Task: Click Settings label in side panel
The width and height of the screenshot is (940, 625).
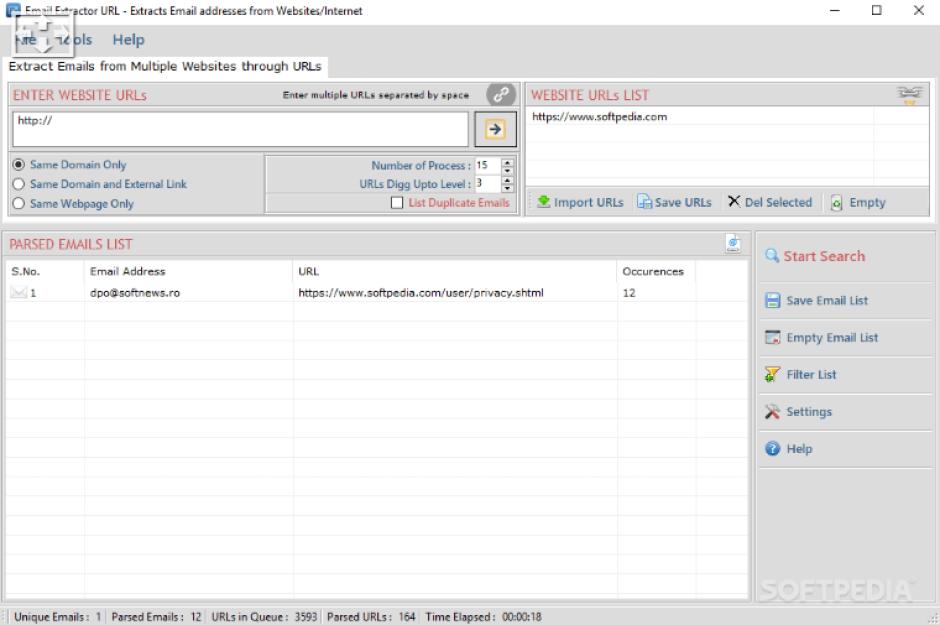Action: [x=809, y=412]
